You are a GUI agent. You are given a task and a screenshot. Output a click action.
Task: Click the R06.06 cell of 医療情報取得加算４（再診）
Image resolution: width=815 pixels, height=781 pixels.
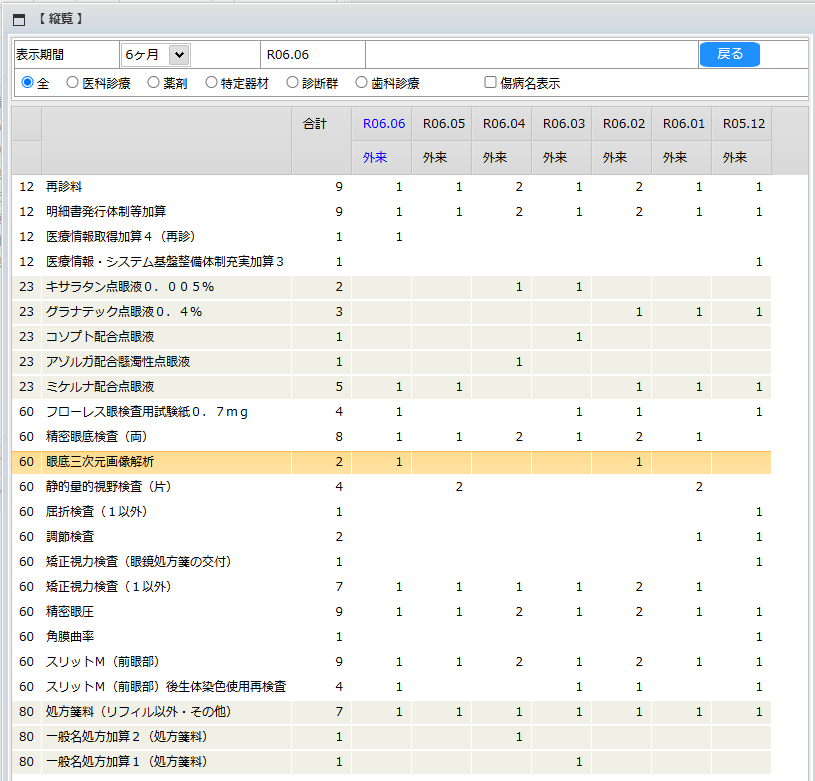coord(382,236)
